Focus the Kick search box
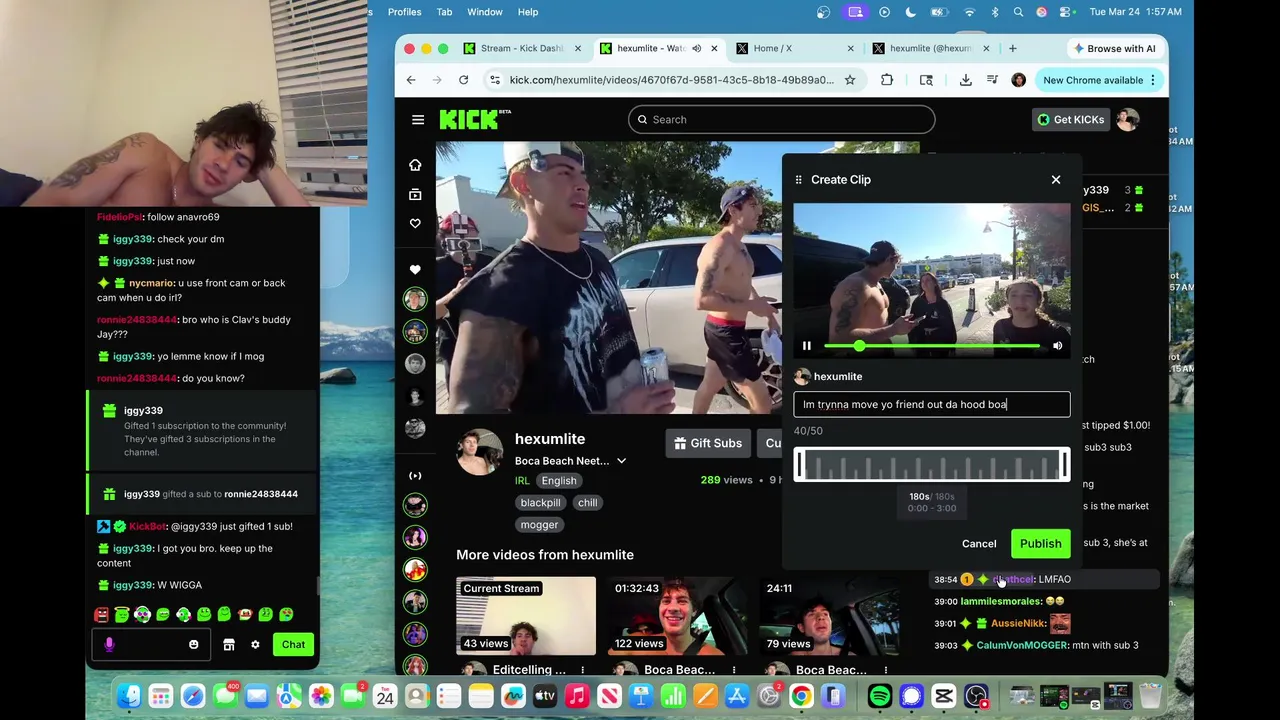The image size is (1280, 720). coord(782,120)
